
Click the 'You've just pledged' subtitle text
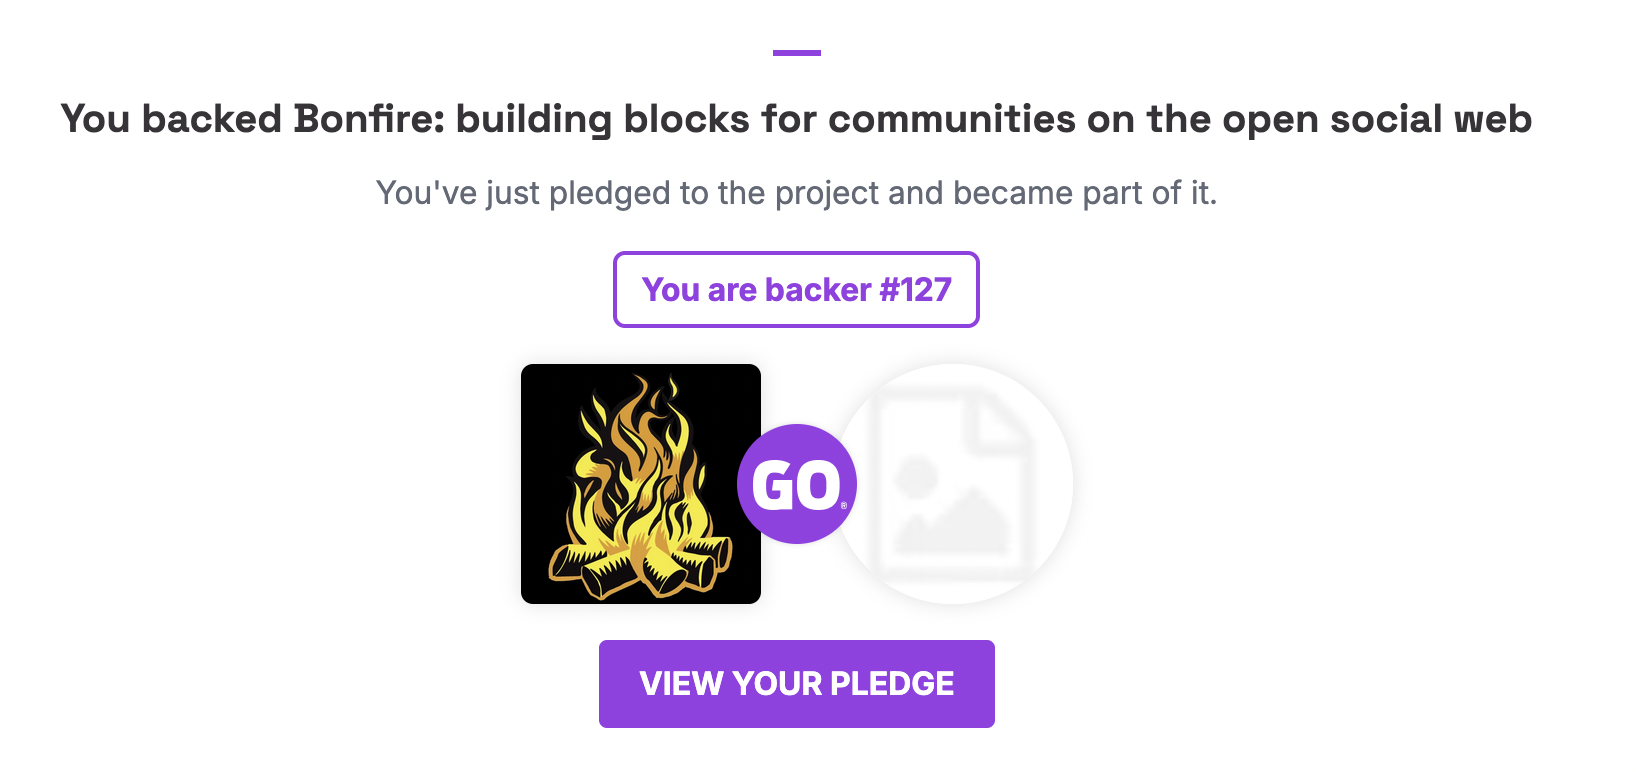point(796,192)
